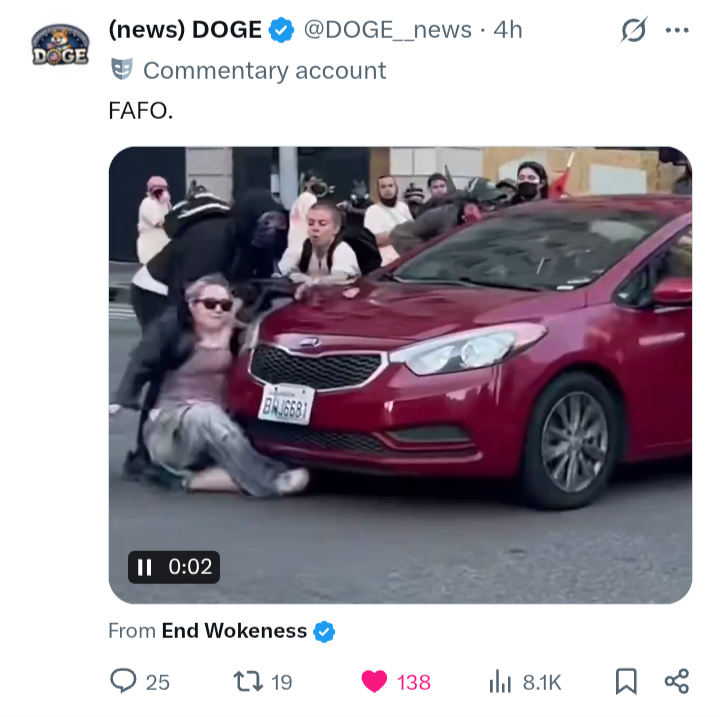
Task: Pause the video with pause button
Action: click(x=145, y=567)
